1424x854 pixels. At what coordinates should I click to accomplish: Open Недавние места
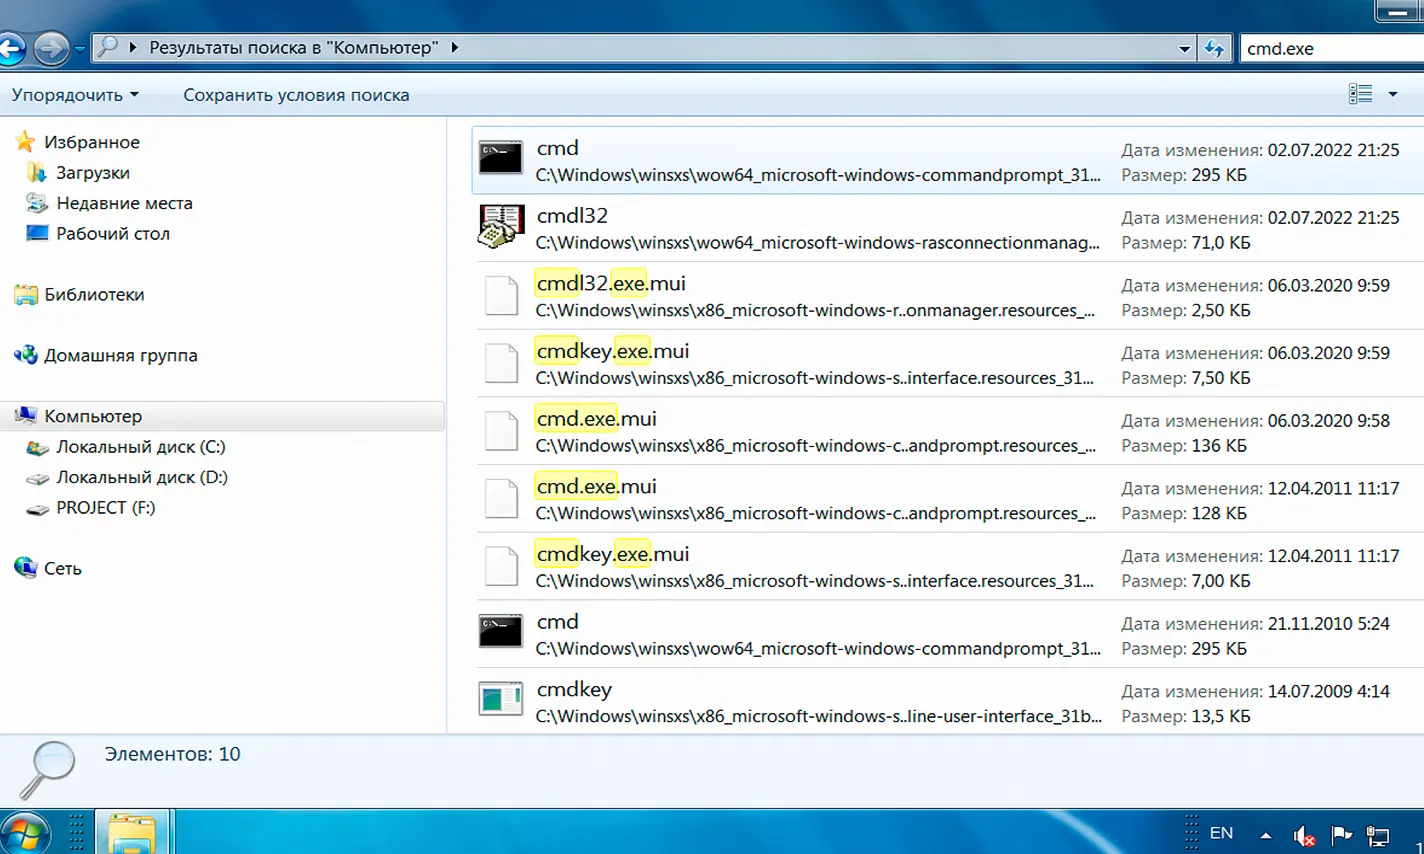coord(124,203)
